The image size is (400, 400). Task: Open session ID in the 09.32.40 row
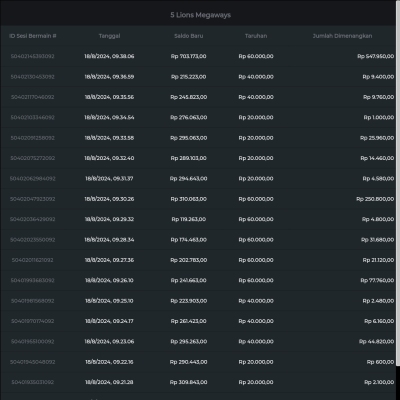click(33, 158)
